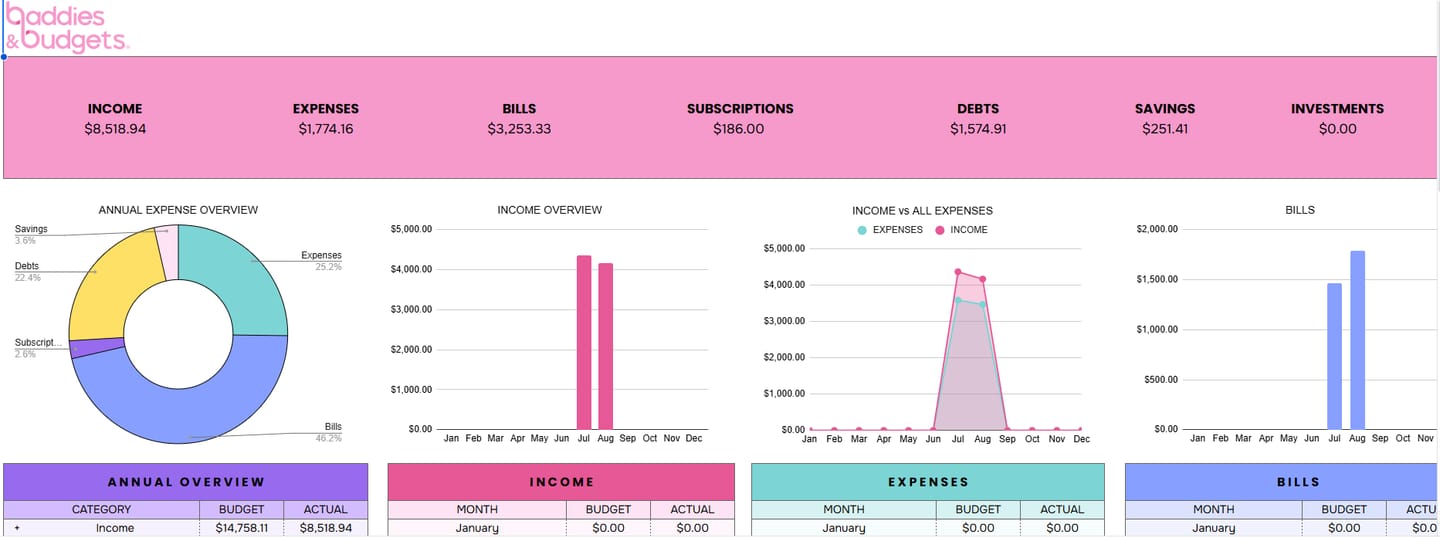Select the ANNUAL EXPENSE OVERVIEW chart title
The height and width of the screenshot is (537, 1440).
point(178,210)
